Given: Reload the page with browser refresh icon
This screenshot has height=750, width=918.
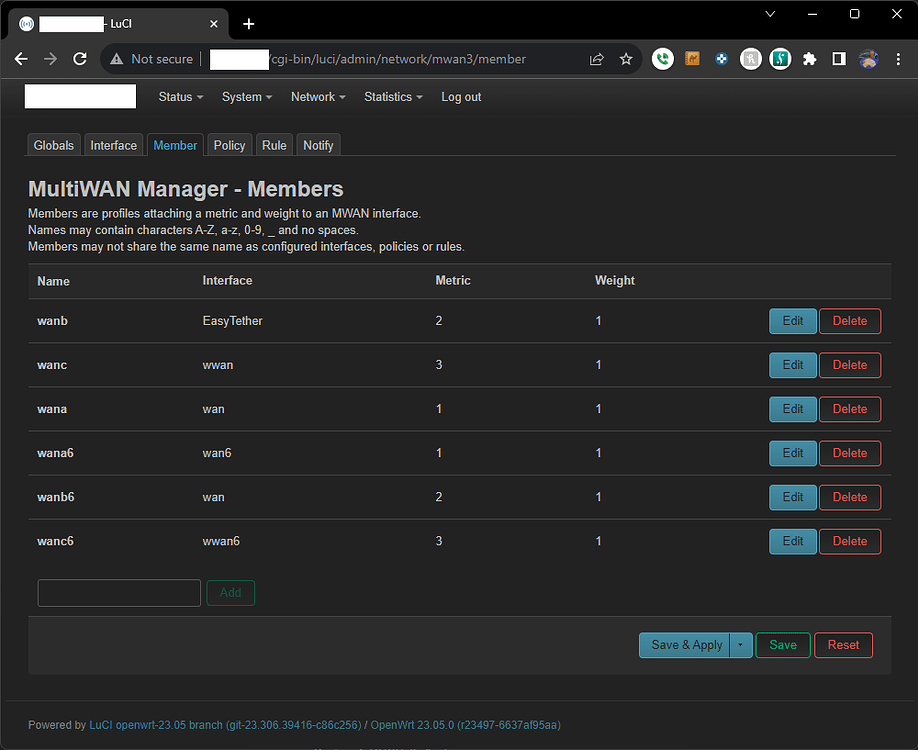Looking at the screenshot, I should 80,59.
